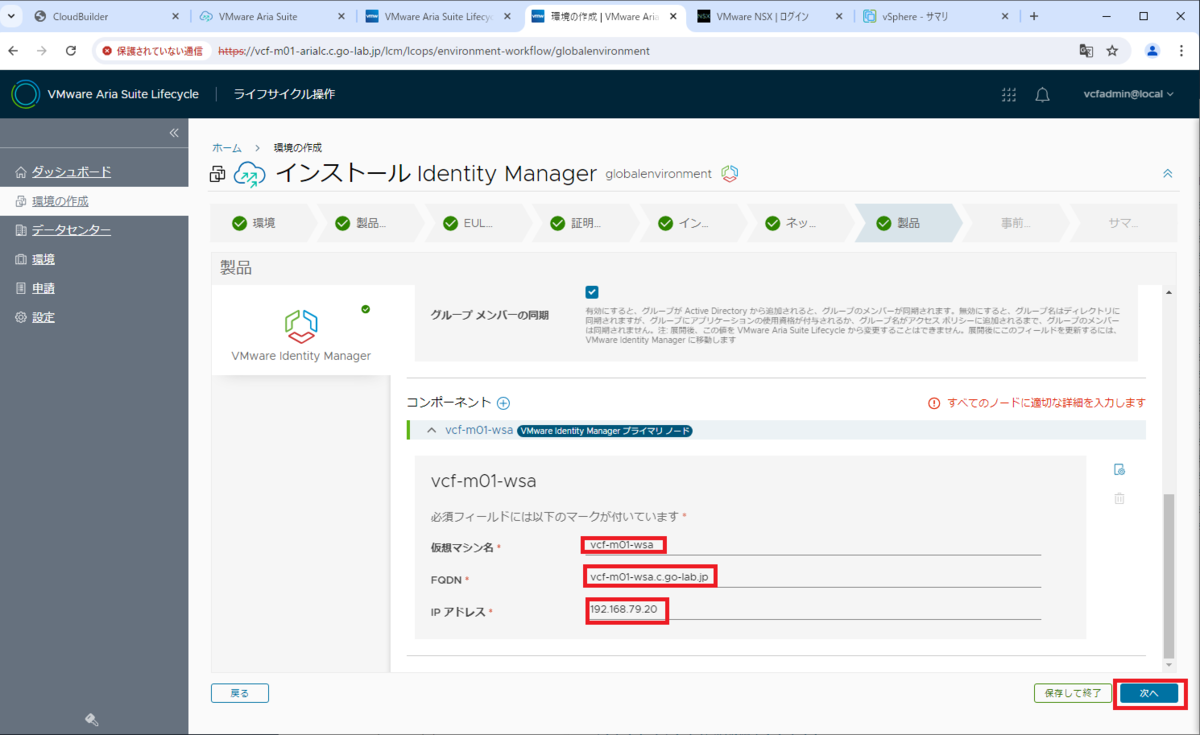Collapse the wizard header double-chevron
Viewport: 1200px width, 735px height.
point(1167,174)
